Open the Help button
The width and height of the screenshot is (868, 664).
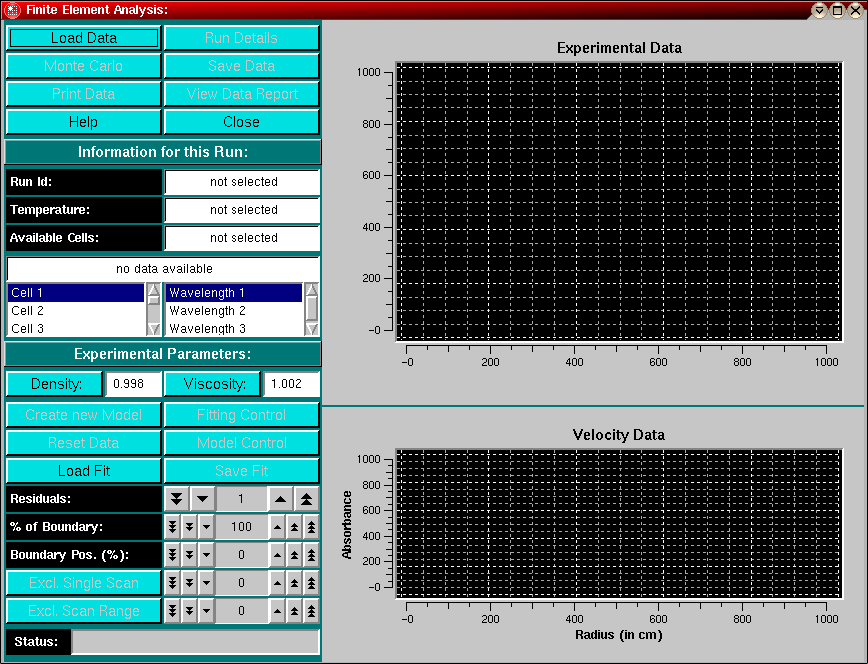[x=84, y=122]
